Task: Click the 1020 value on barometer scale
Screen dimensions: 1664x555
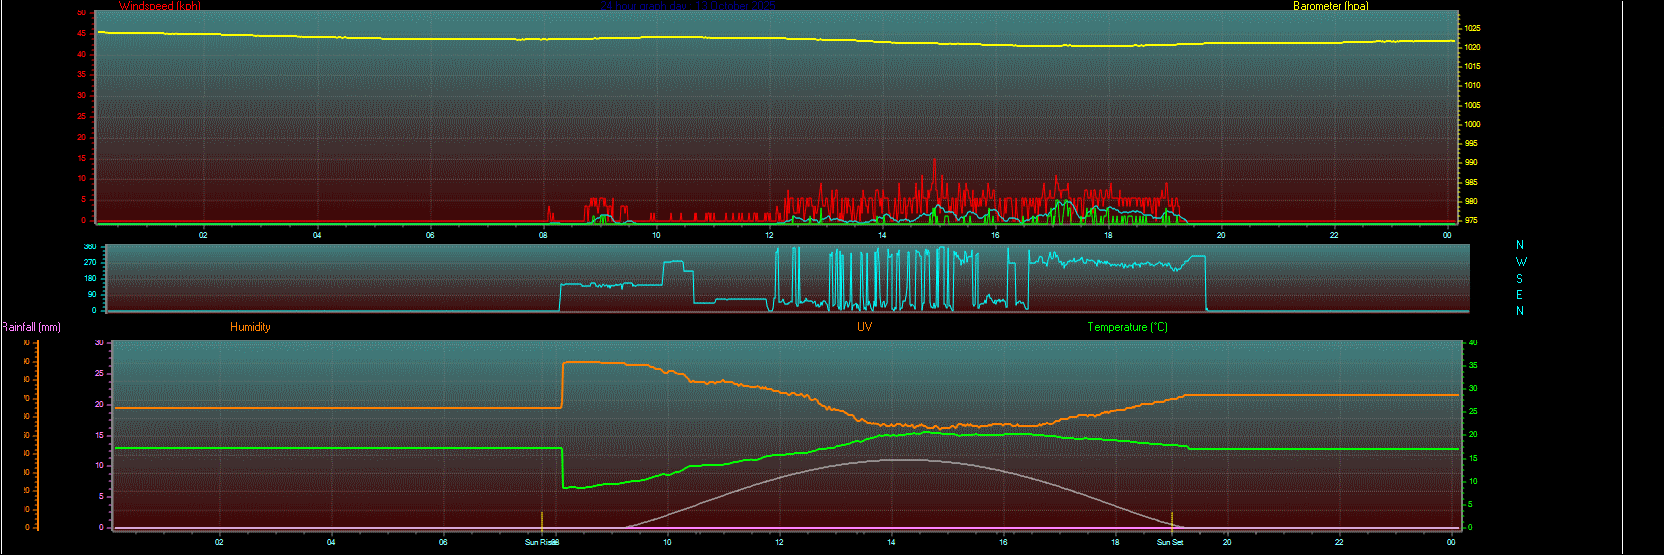Action: (x=1473, y=47)
